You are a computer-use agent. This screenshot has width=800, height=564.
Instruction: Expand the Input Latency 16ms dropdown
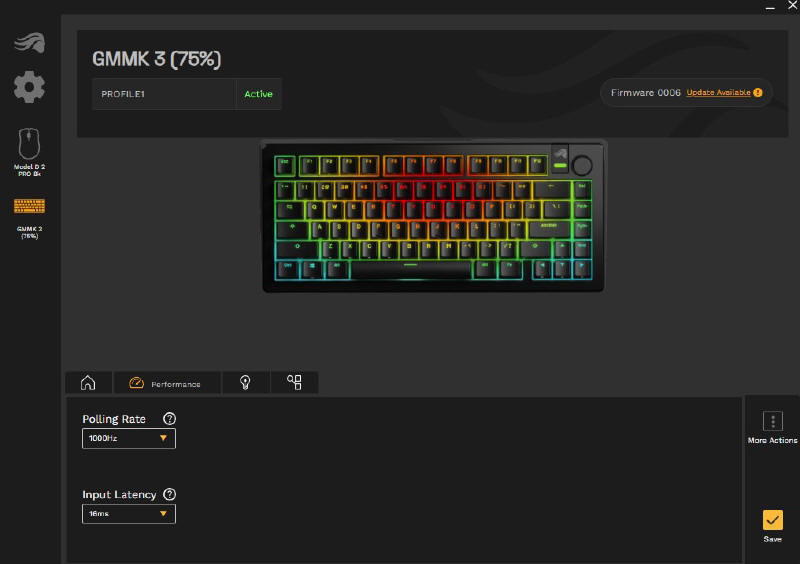pos(129,513)
